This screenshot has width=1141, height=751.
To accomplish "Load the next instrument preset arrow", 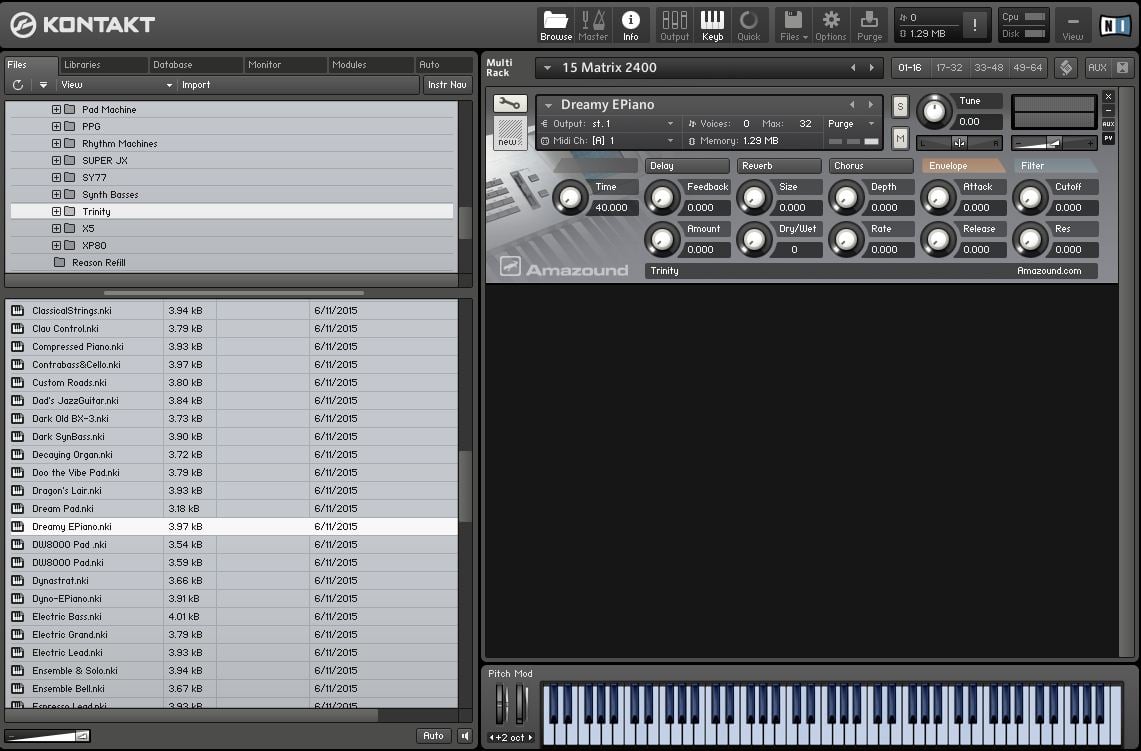I will [870, 105].
